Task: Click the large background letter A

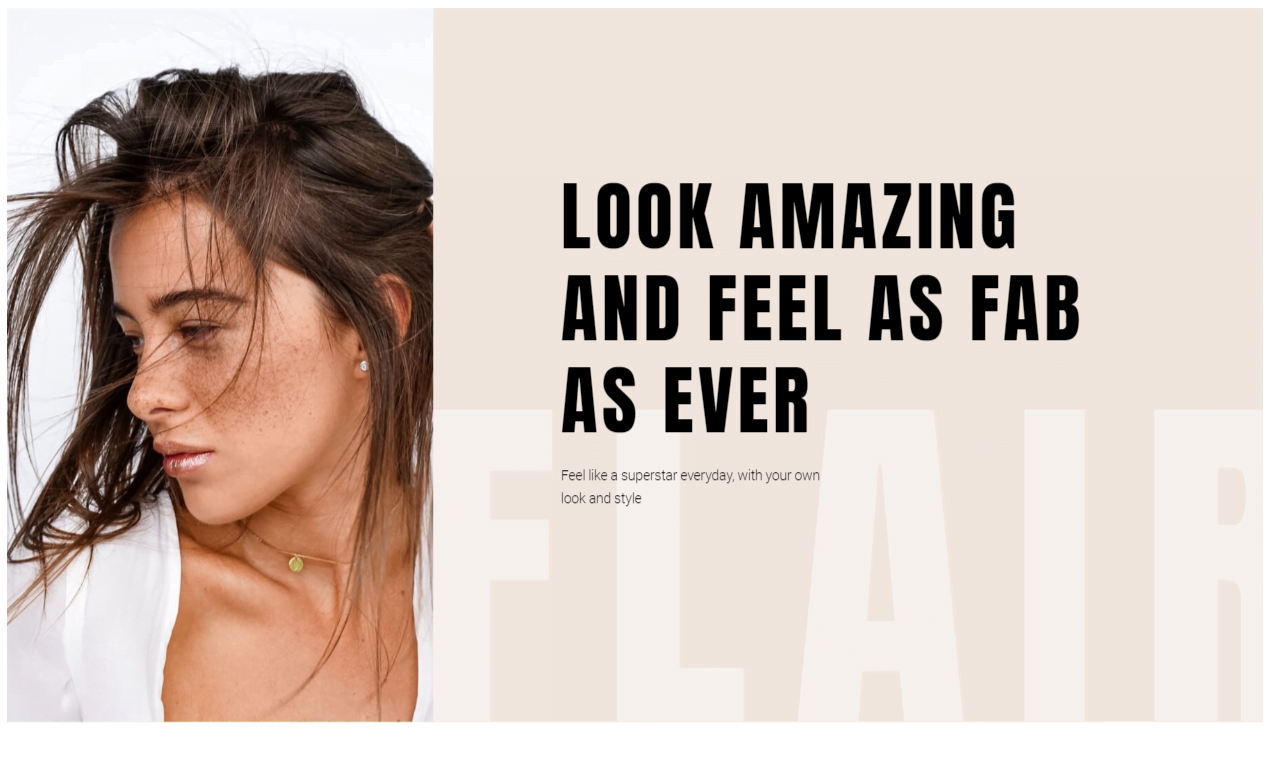Action: point(880,565)
